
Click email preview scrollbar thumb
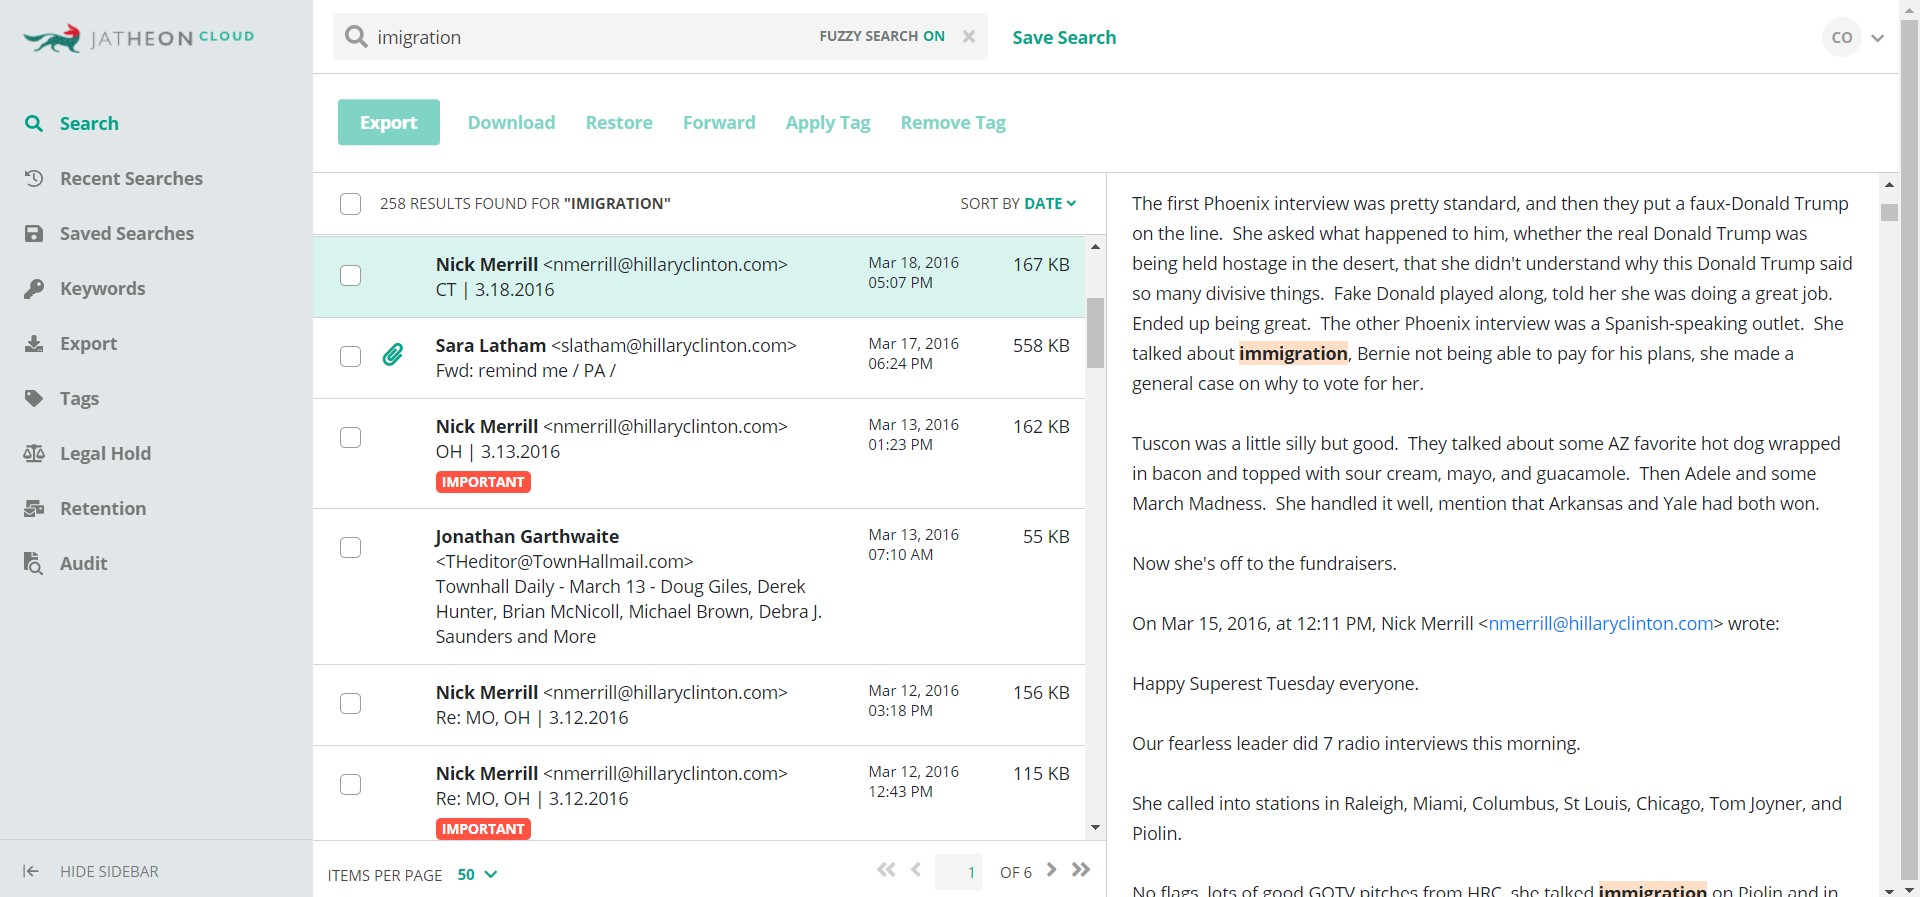pos(1889,212)
